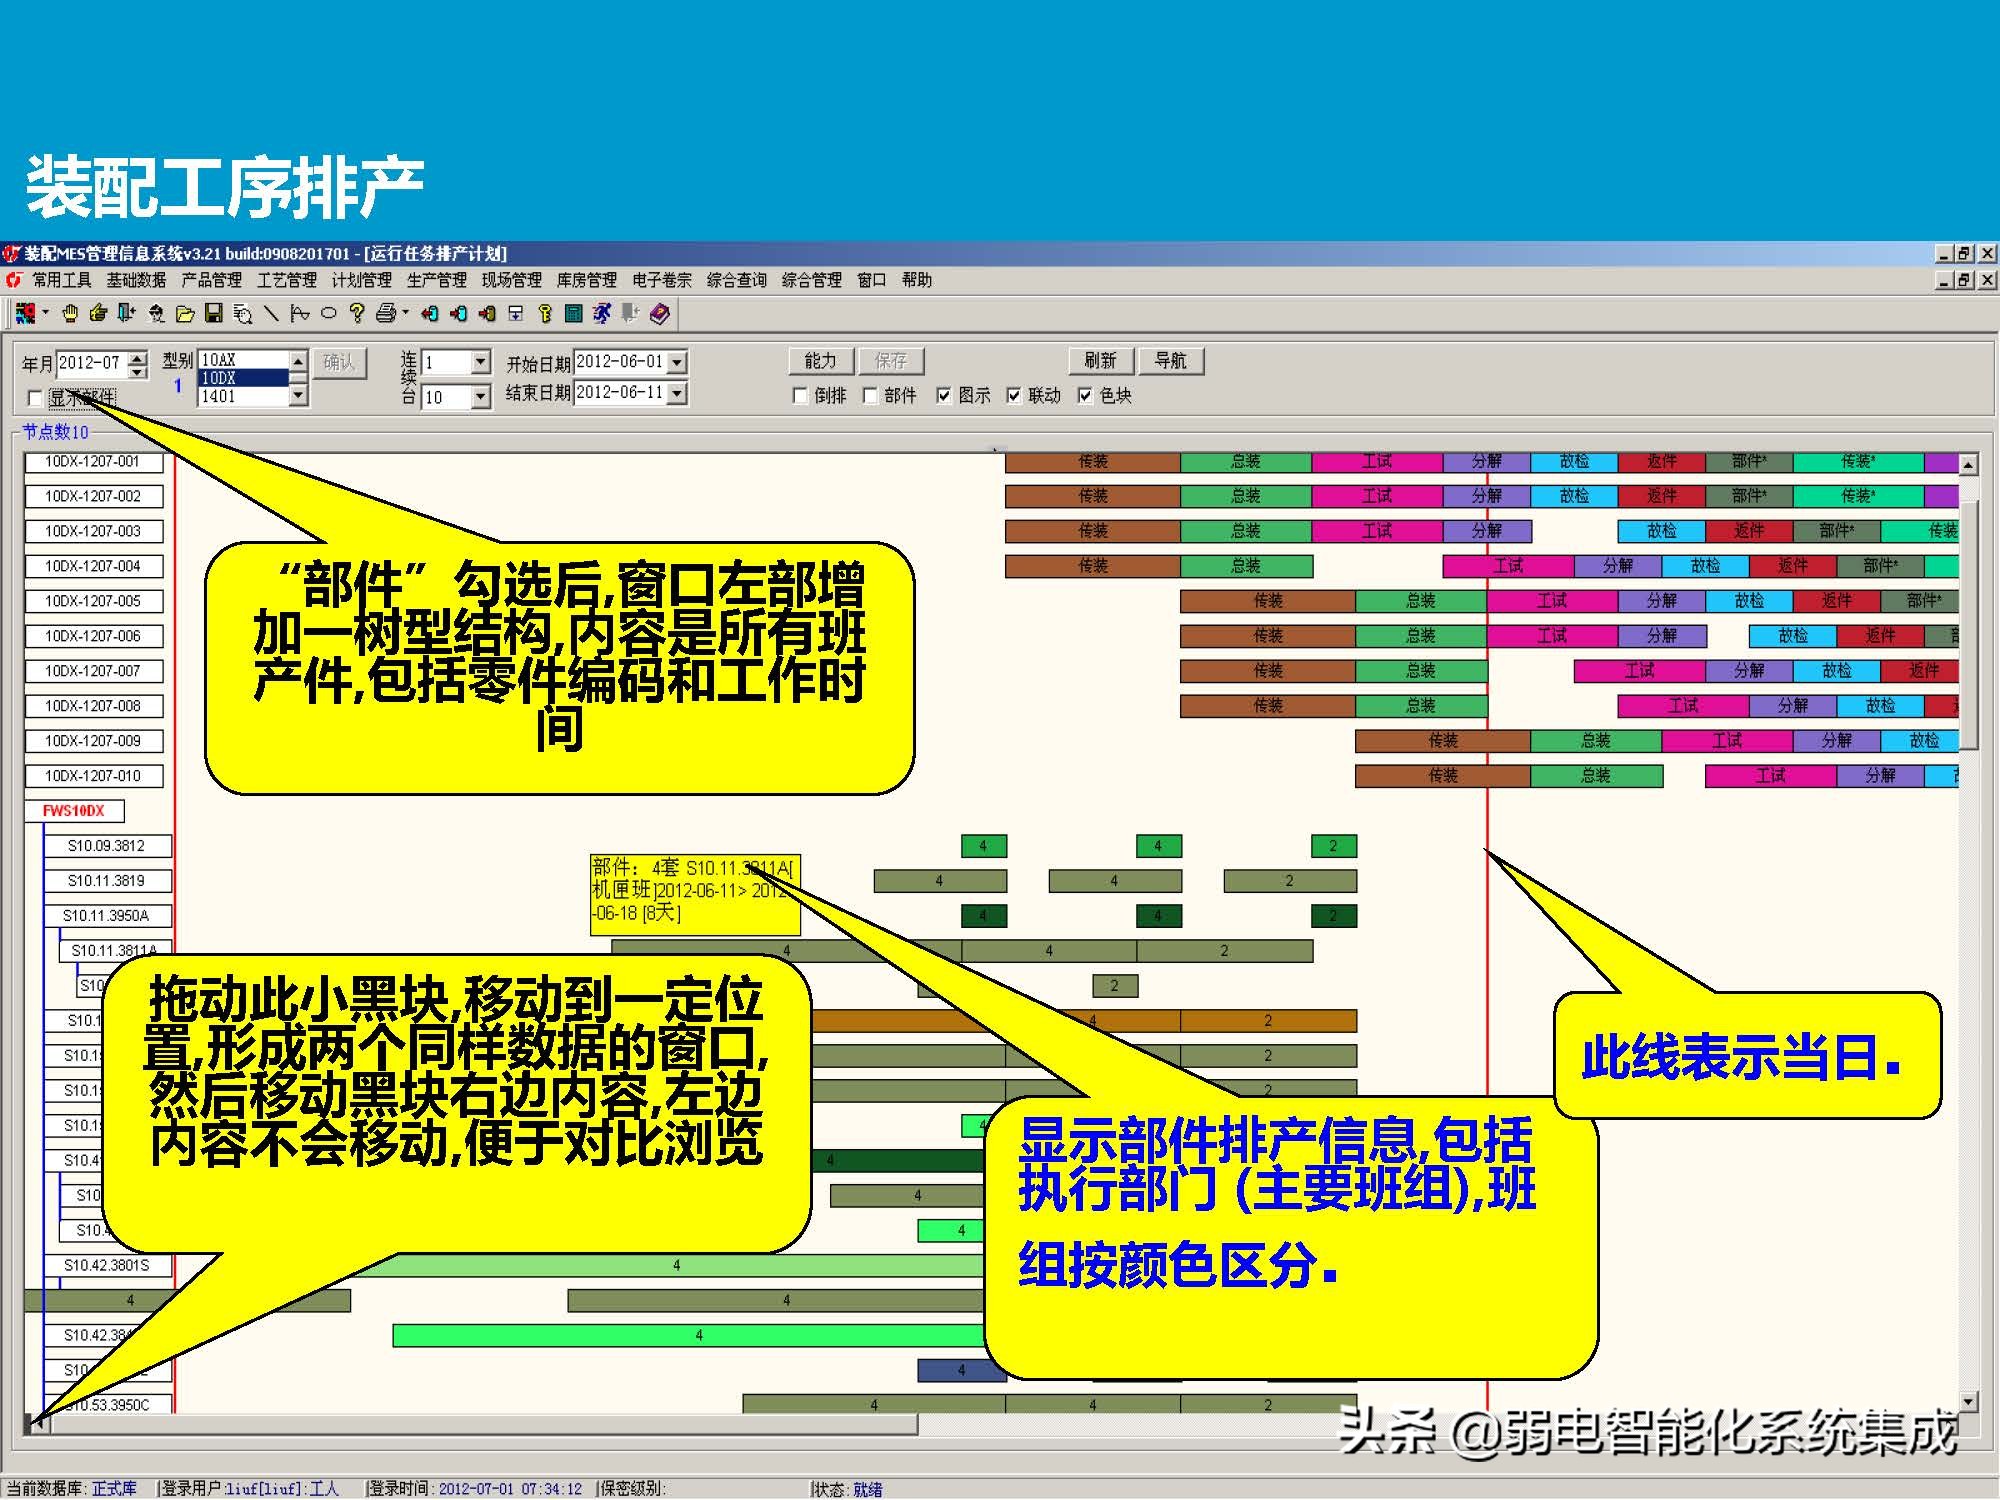
Task: Select part node S10.09.3812
Action: point(106,846)
